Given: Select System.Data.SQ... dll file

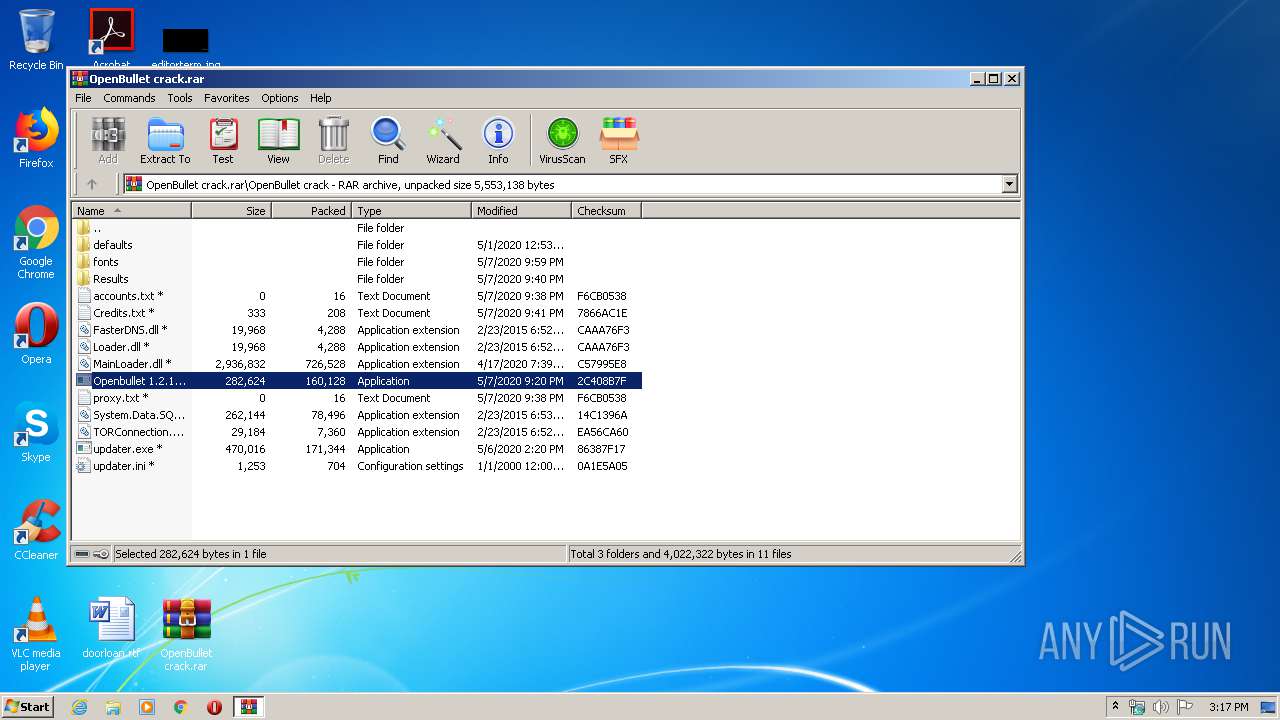Looking at the screenshot, I should (x=357, y=415).
